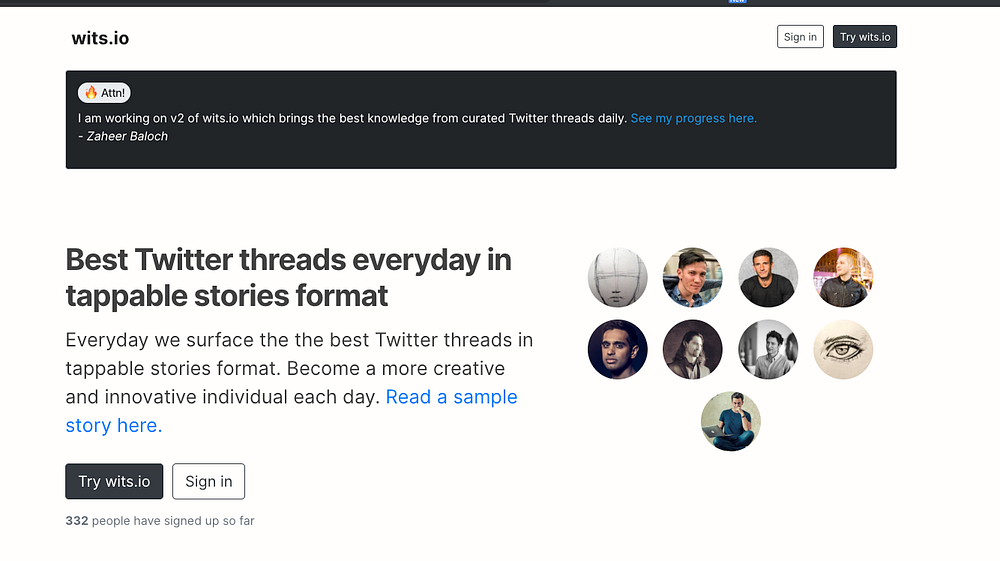The image size is (1000, 561).
Task: Select the black-and-white avatar of man in shirt
Action: [768, 349]
